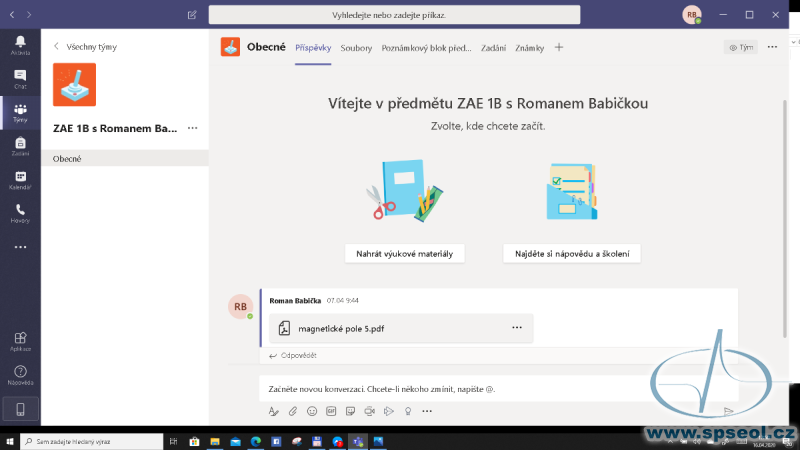
Task: Click Najděte si nápovědu a školení
Action: [x=572, y=254]
